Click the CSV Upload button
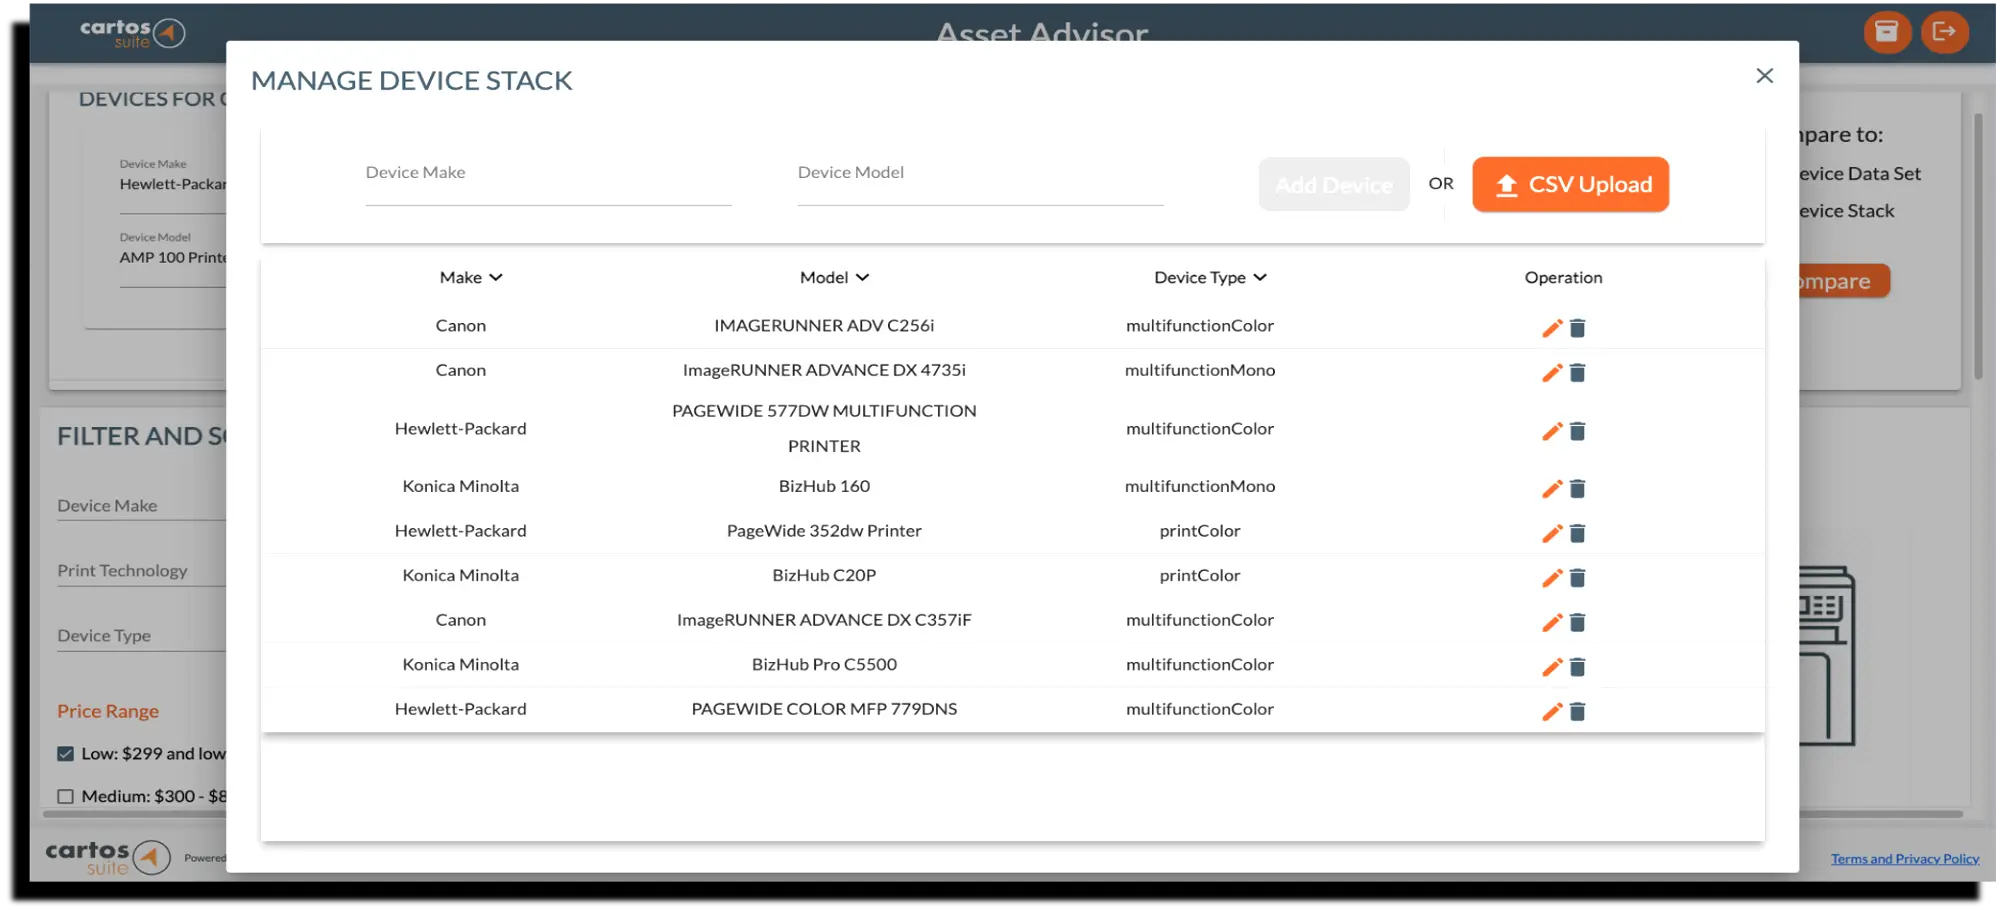This screenshot has width=1997, height=912. (x=1570, y=184)
